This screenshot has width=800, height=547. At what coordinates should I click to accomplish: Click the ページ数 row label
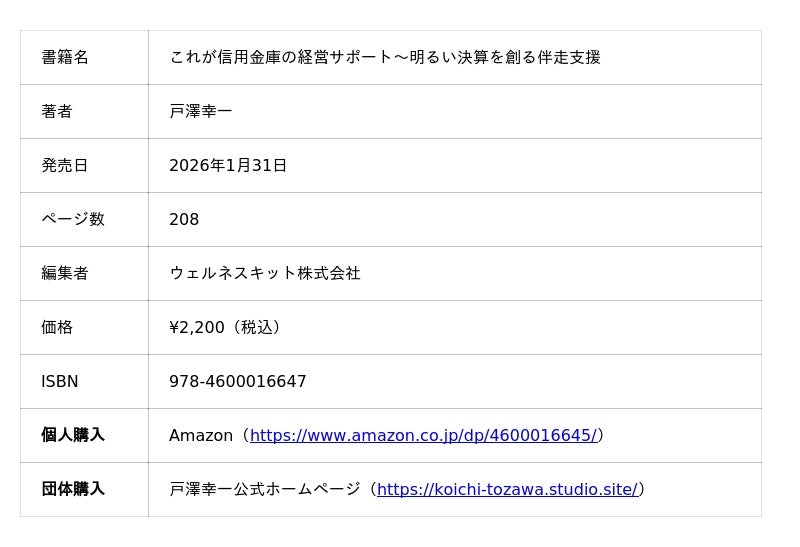73,219
